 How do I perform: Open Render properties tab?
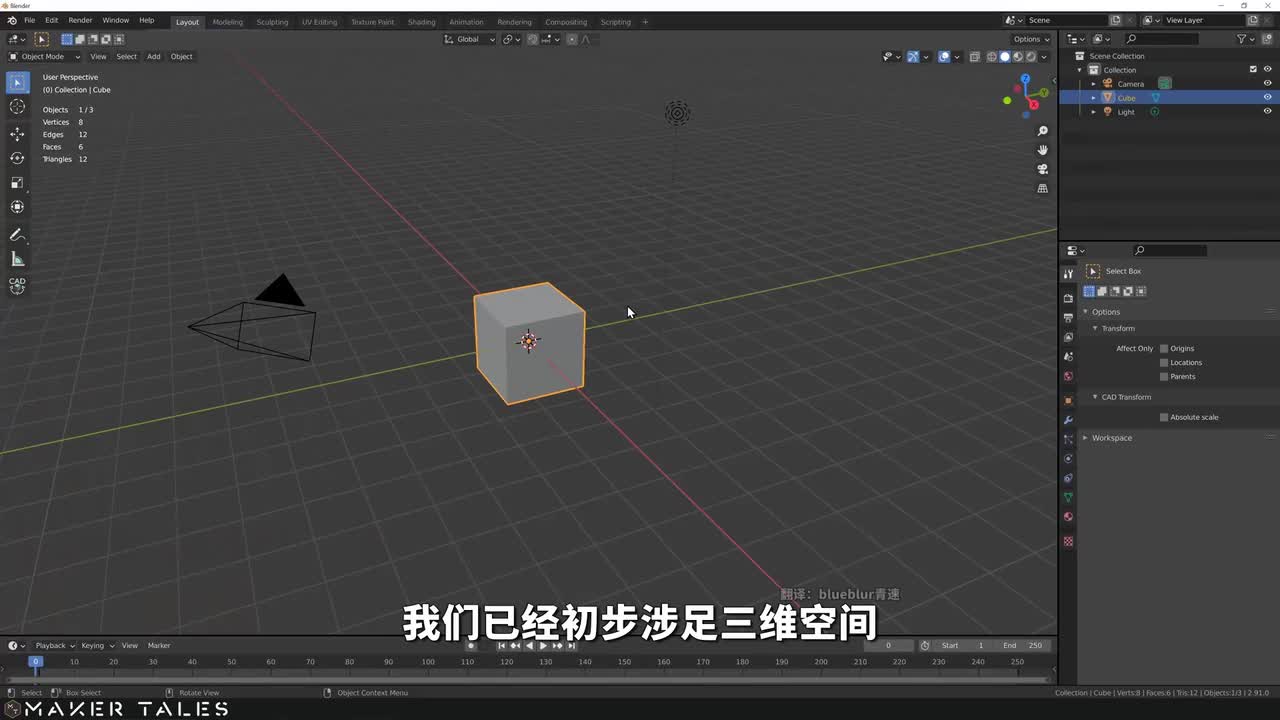point(1068,298)
